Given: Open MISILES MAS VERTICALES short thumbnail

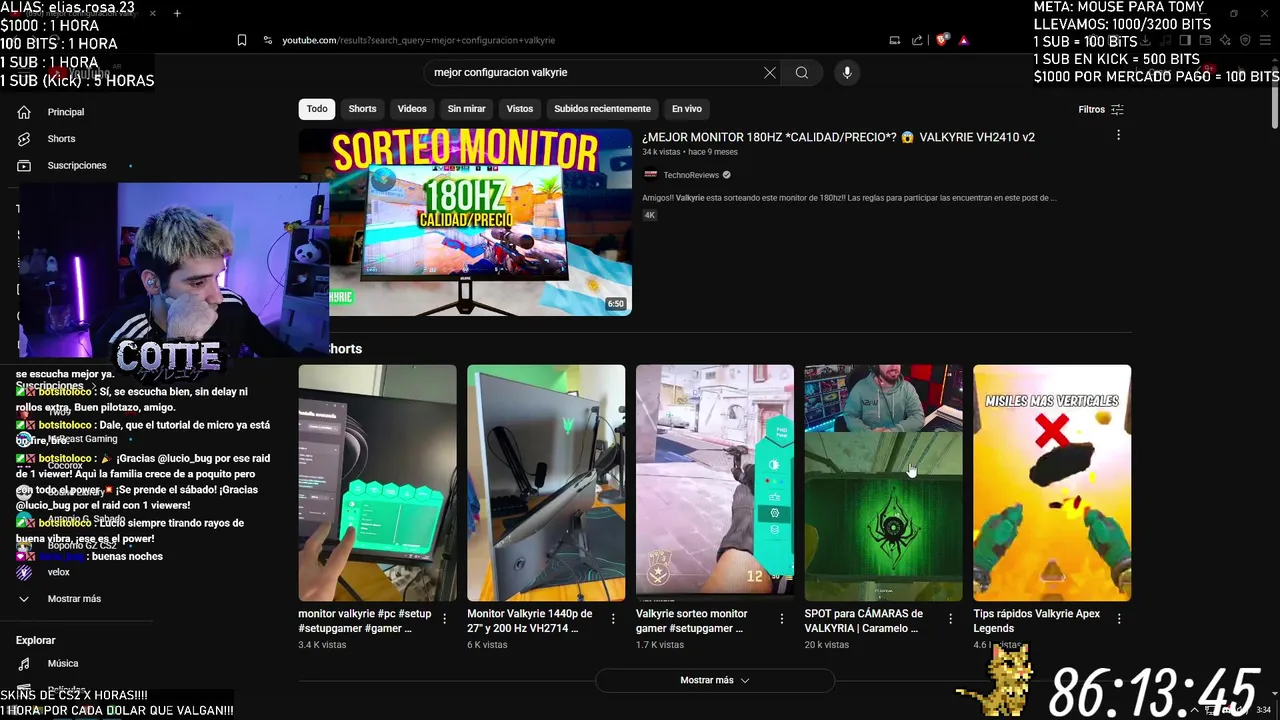Looking at the screenshot, I should [x=1052, y=483].
